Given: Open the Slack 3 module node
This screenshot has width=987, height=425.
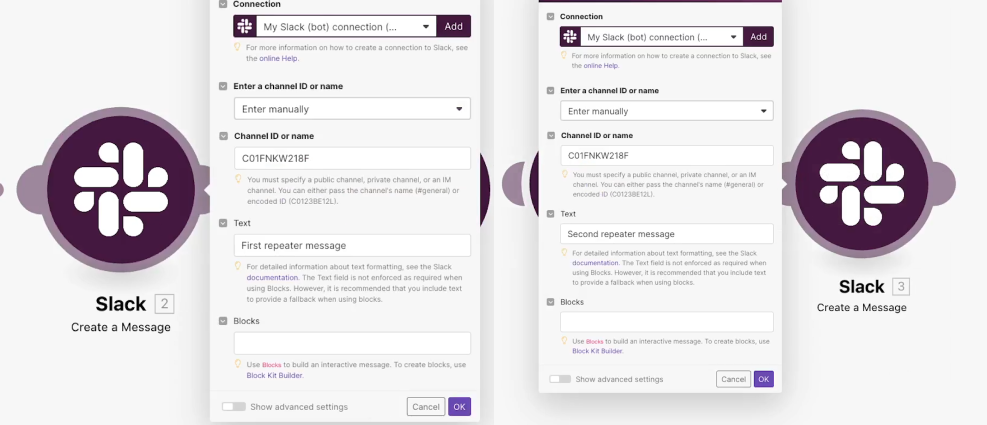Looking at the screenshot, I should [x=862, y=183].
